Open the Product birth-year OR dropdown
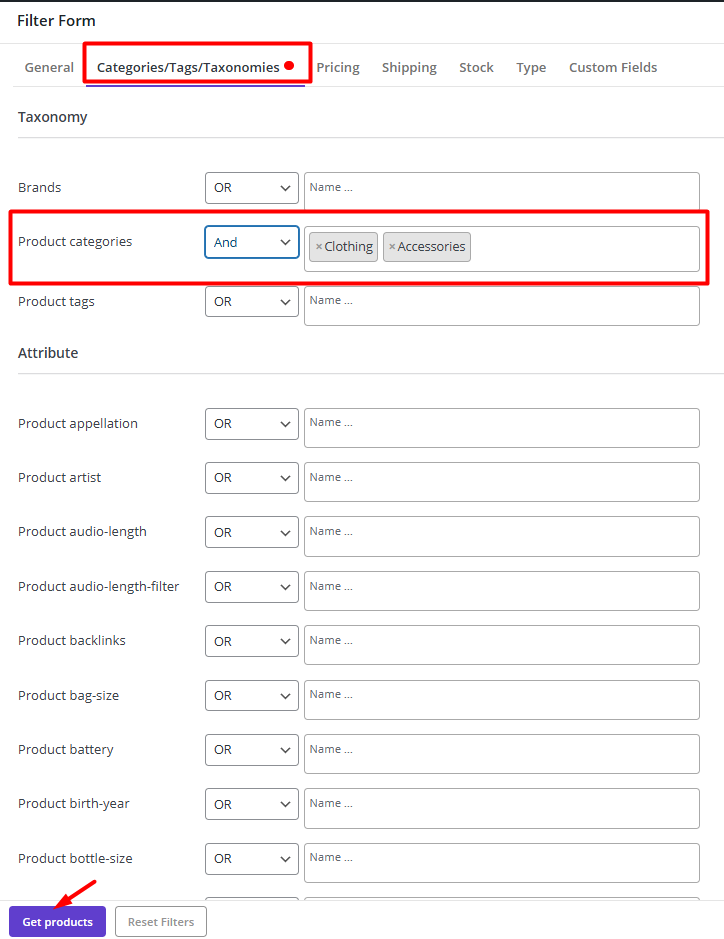Viewport: 724px width, 939px height. pyautogui.click(x=251, y=803)
